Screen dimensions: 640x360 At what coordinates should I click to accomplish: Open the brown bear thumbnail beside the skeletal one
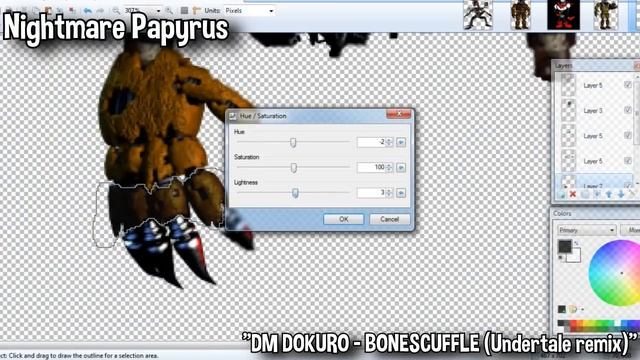(521, 15)
